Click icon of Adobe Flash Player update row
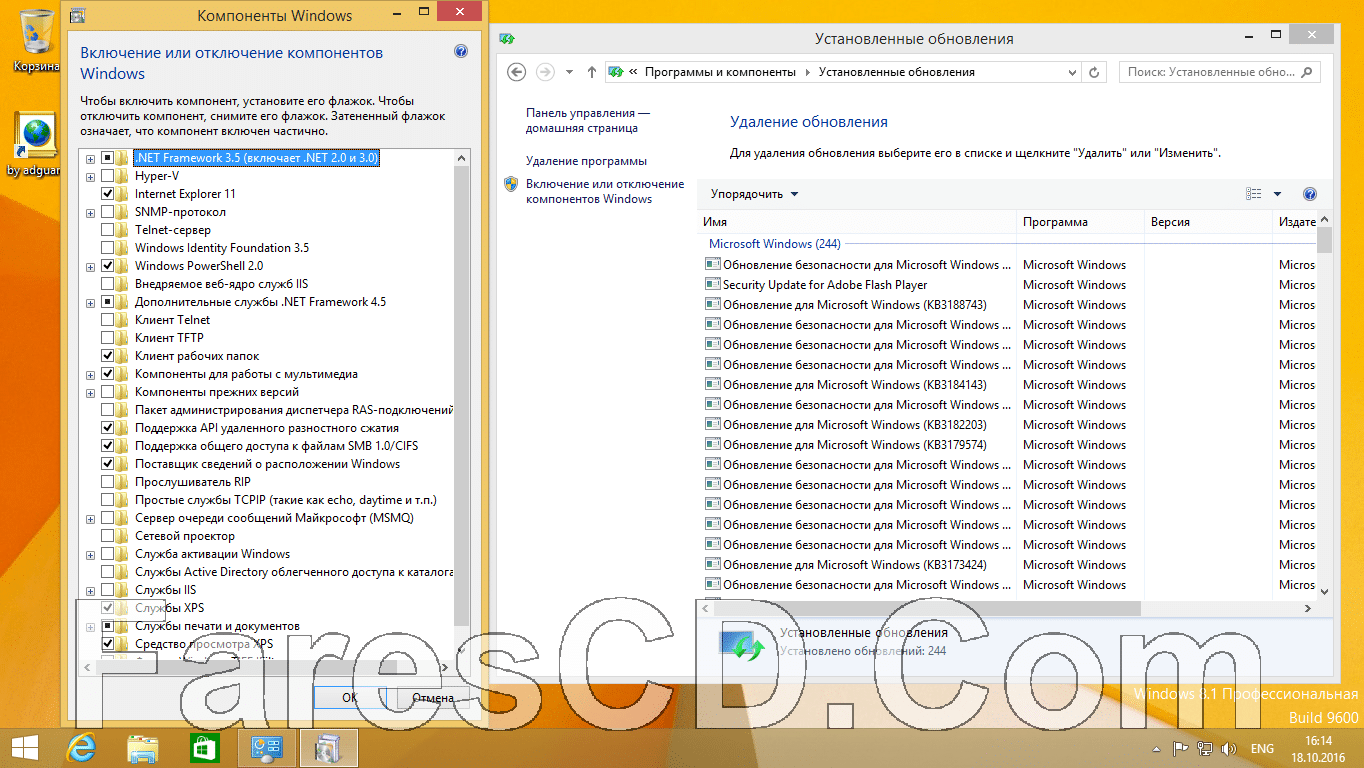The image size is (1364, 768). click(x=712, y=285)
